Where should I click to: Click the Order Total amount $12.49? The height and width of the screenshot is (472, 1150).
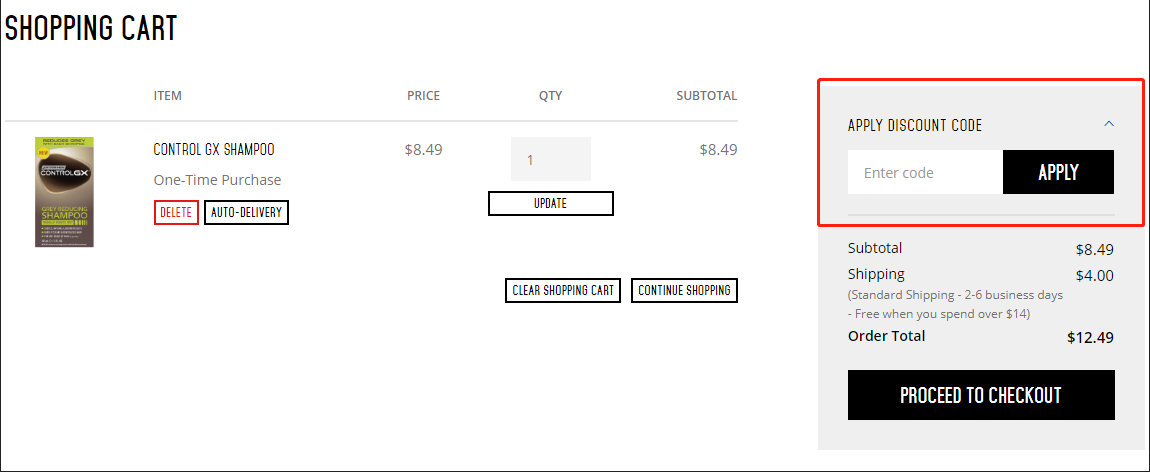(x=1091, y=338)
